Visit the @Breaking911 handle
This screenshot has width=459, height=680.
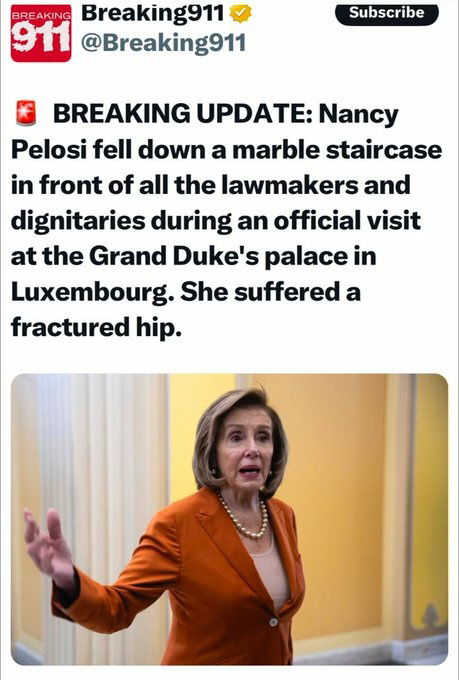[x=164, y=43]
